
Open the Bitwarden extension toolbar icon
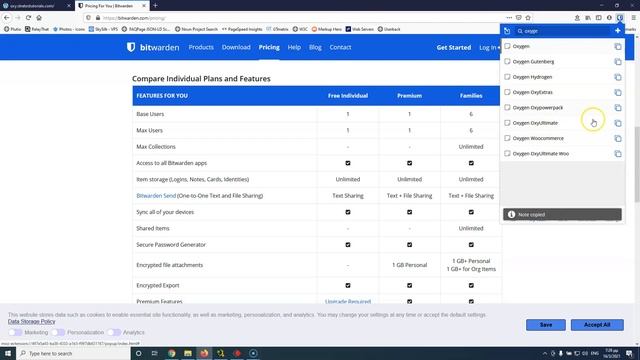pos(620,18)
